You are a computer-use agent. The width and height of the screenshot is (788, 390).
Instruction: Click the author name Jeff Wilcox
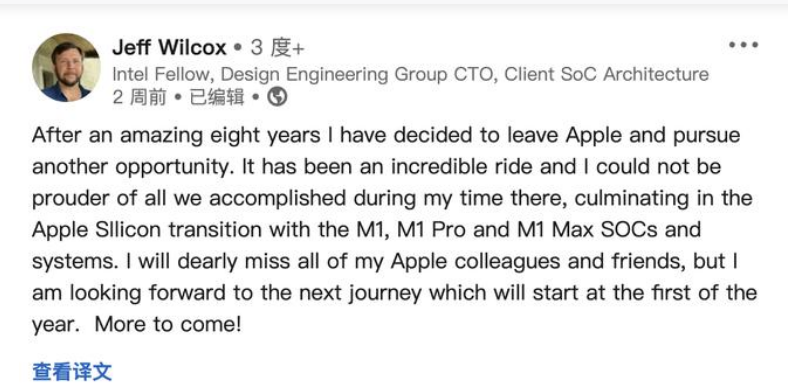click(x=169, y=48)
